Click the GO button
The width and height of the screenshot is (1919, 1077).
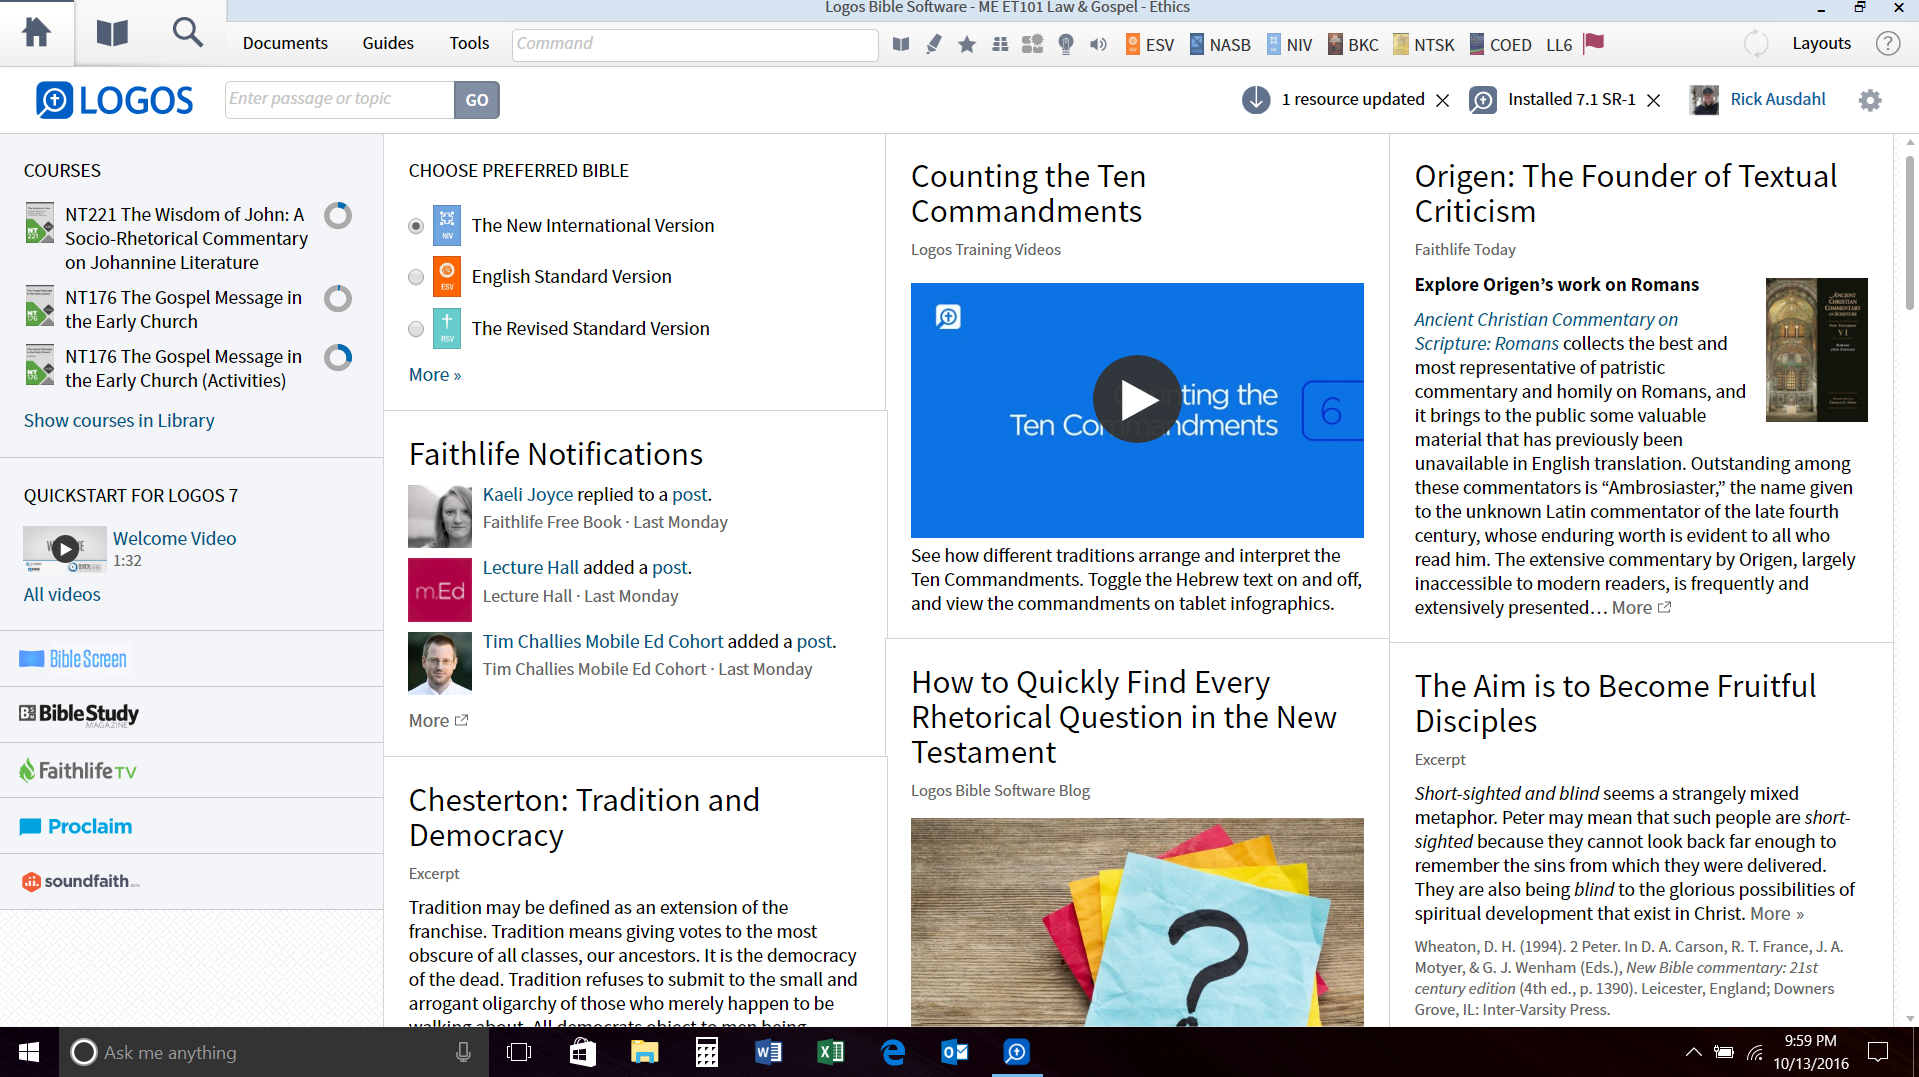(477, 100)
